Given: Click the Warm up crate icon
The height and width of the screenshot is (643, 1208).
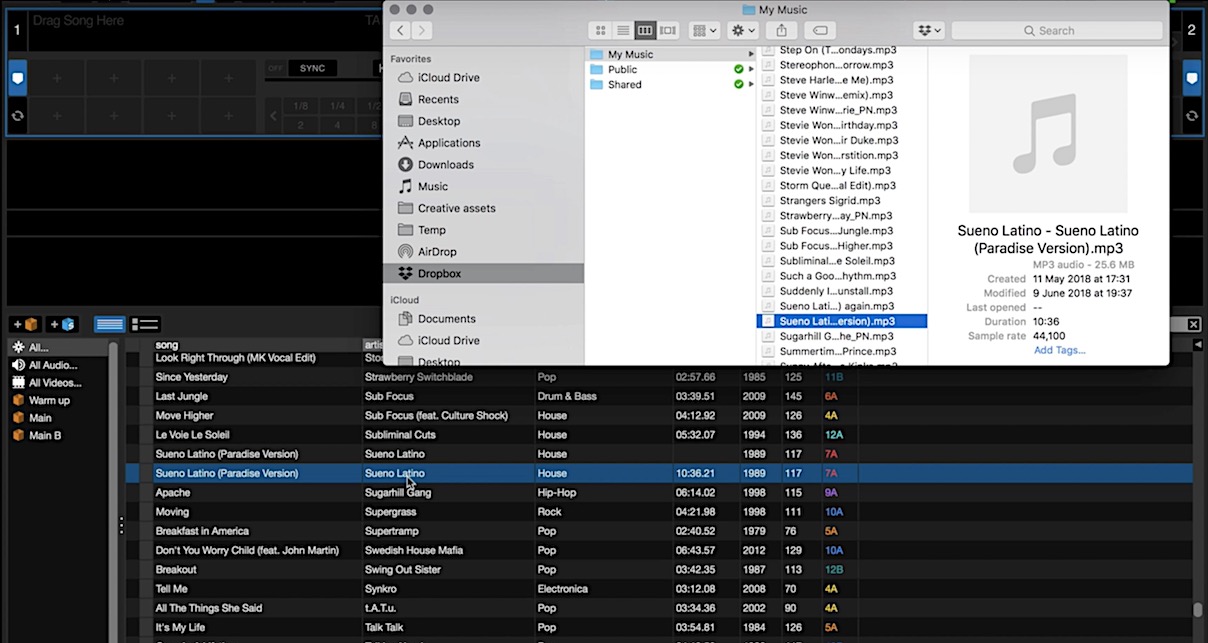Looking at the screenshot, I should click(x=20, y=401).
